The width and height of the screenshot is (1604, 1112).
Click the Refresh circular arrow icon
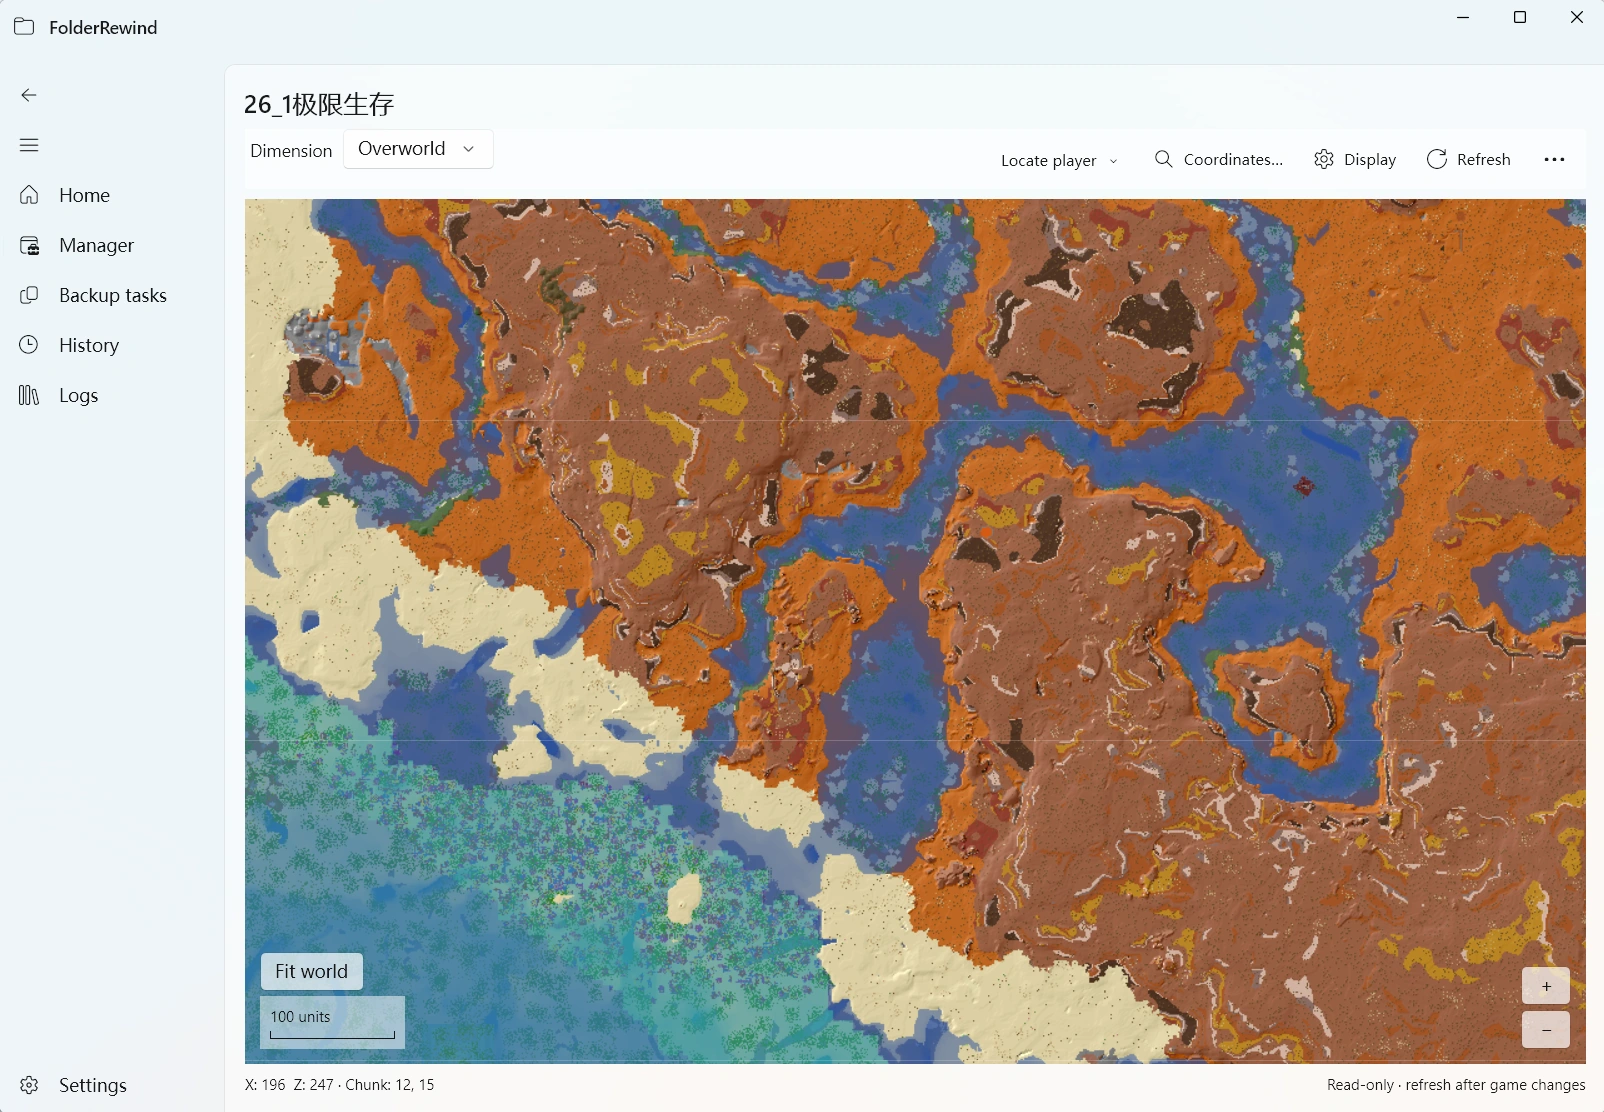(1437, 159)
